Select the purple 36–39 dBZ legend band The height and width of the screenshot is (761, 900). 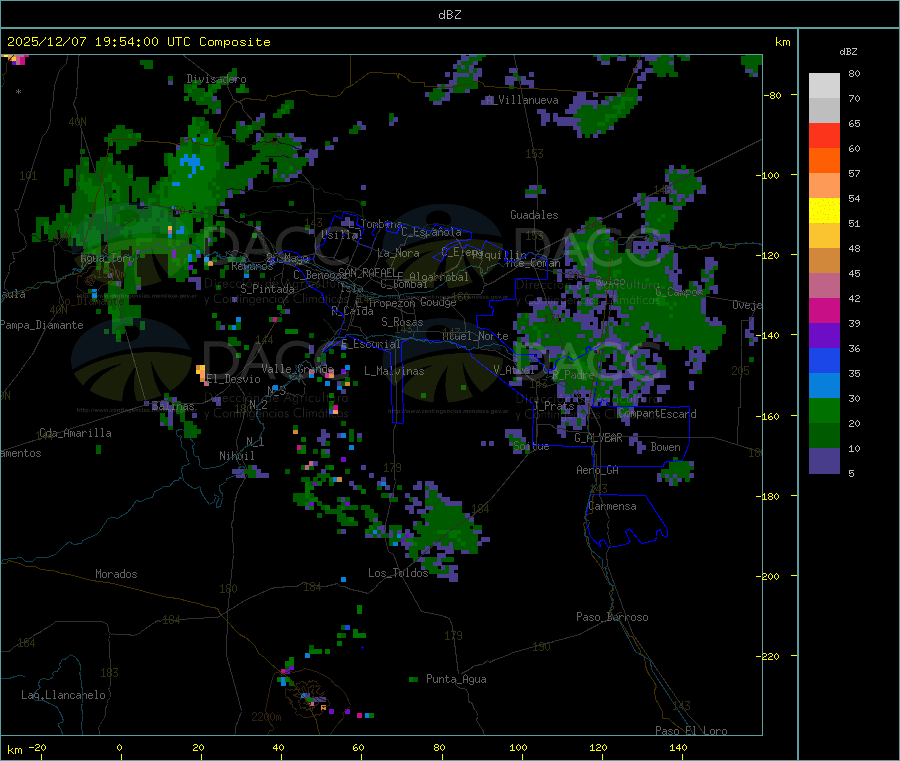824,336
